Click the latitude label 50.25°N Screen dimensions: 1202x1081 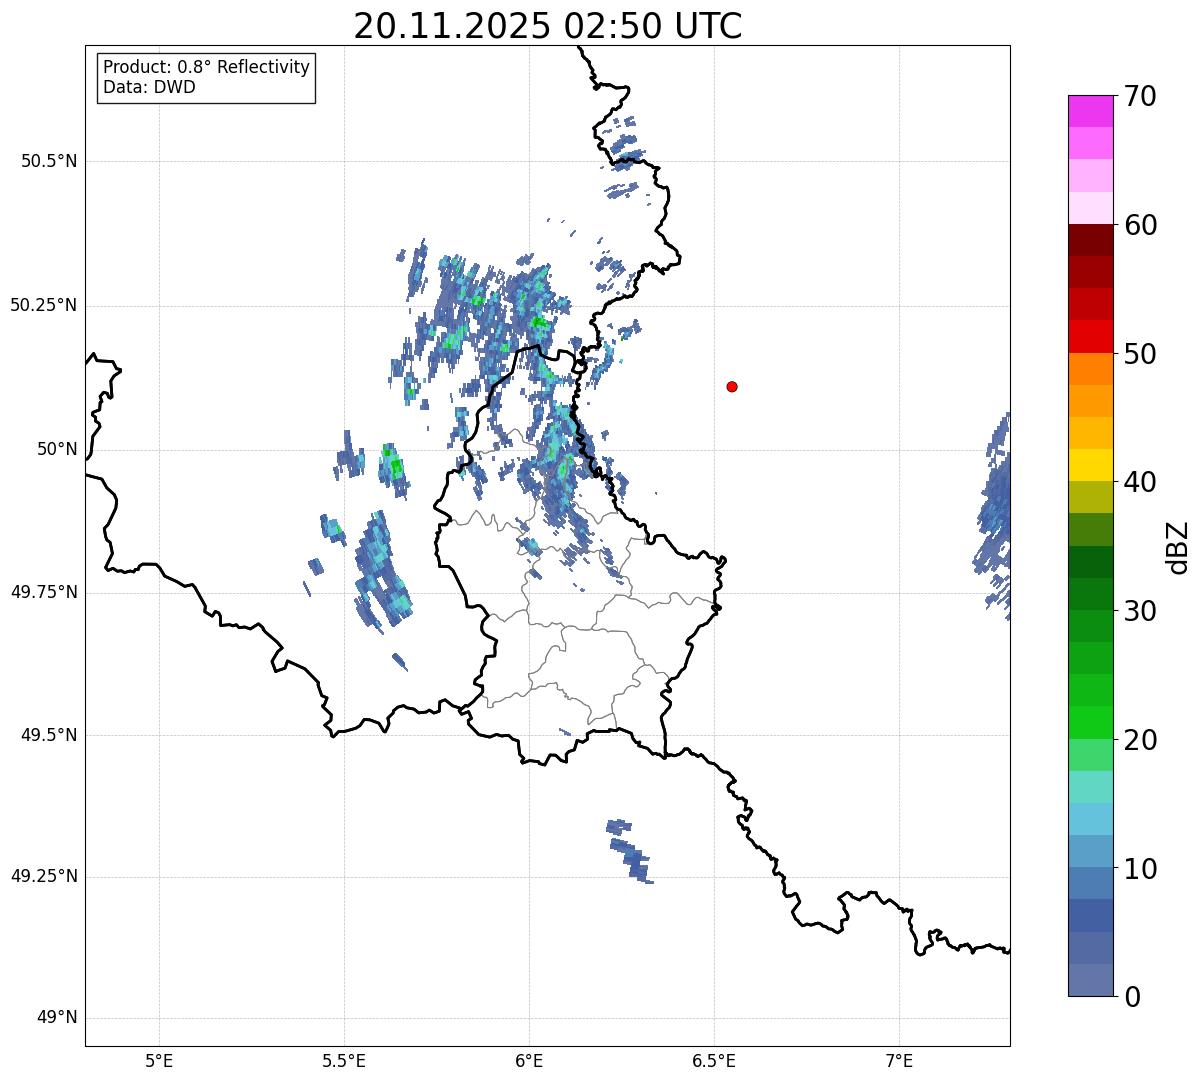point(43,305)
